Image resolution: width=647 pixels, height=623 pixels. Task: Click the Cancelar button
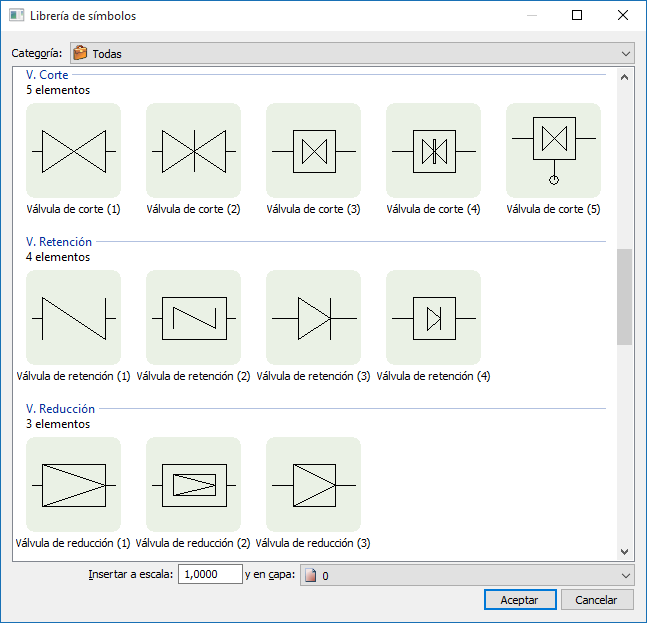click(597, 600)
